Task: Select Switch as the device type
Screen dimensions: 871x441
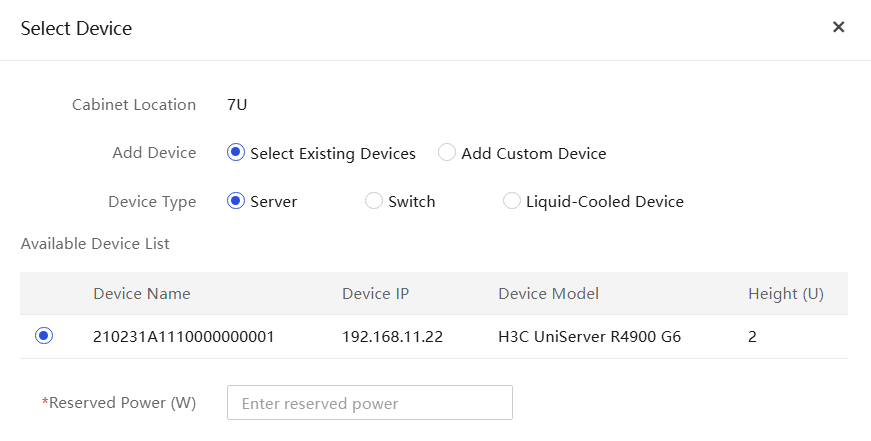Action: pos(373,201)
